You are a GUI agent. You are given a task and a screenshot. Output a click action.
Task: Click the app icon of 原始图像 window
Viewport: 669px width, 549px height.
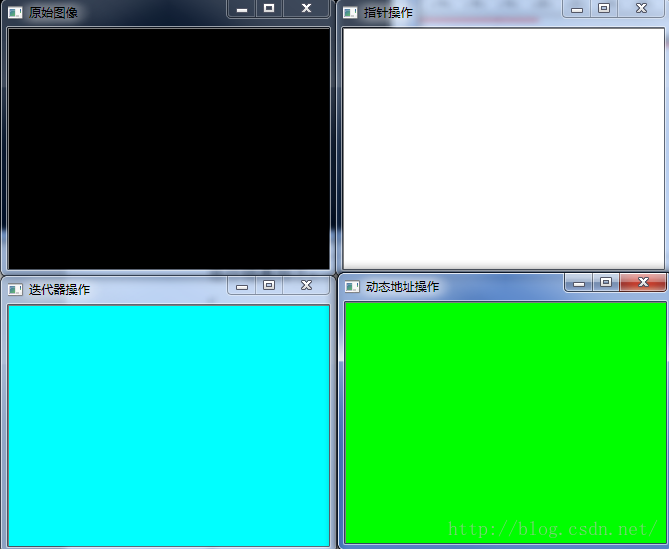coord(15,13)
